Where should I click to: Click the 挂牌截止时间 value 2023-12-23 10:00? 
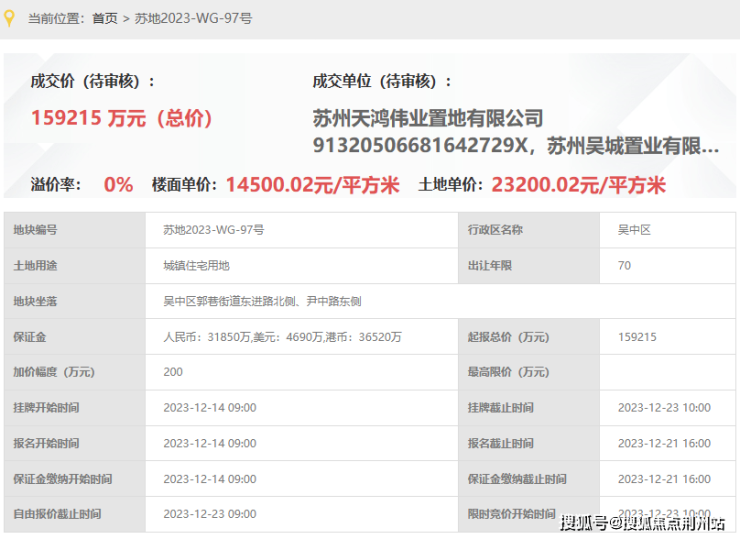(664, 408)
